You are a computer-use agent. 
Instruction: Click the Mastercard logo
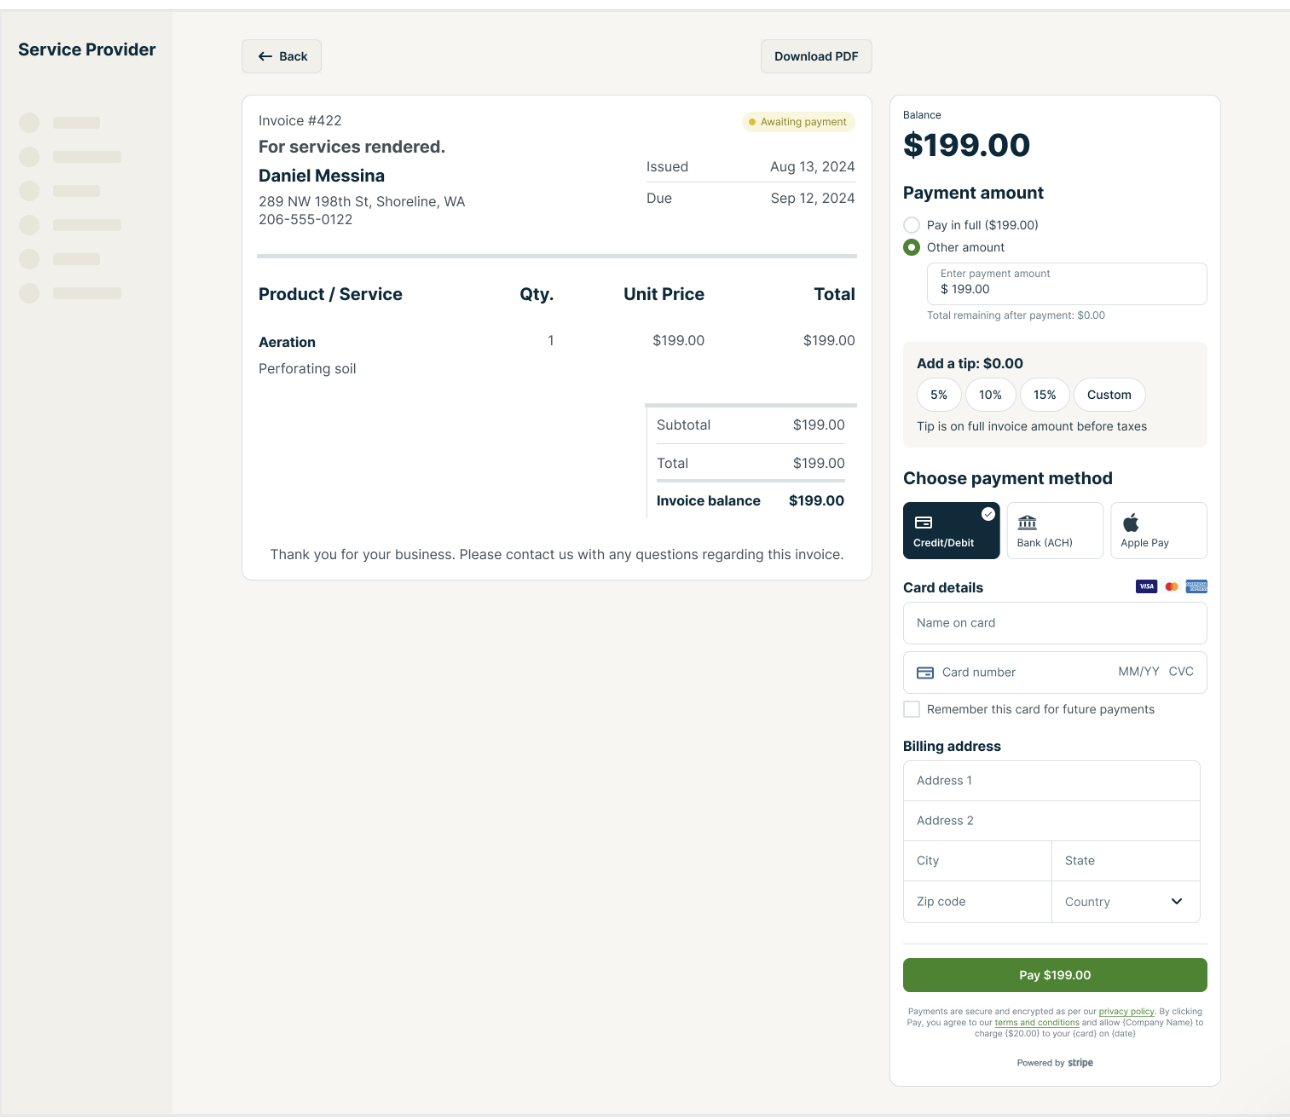tap(1171, 587)
